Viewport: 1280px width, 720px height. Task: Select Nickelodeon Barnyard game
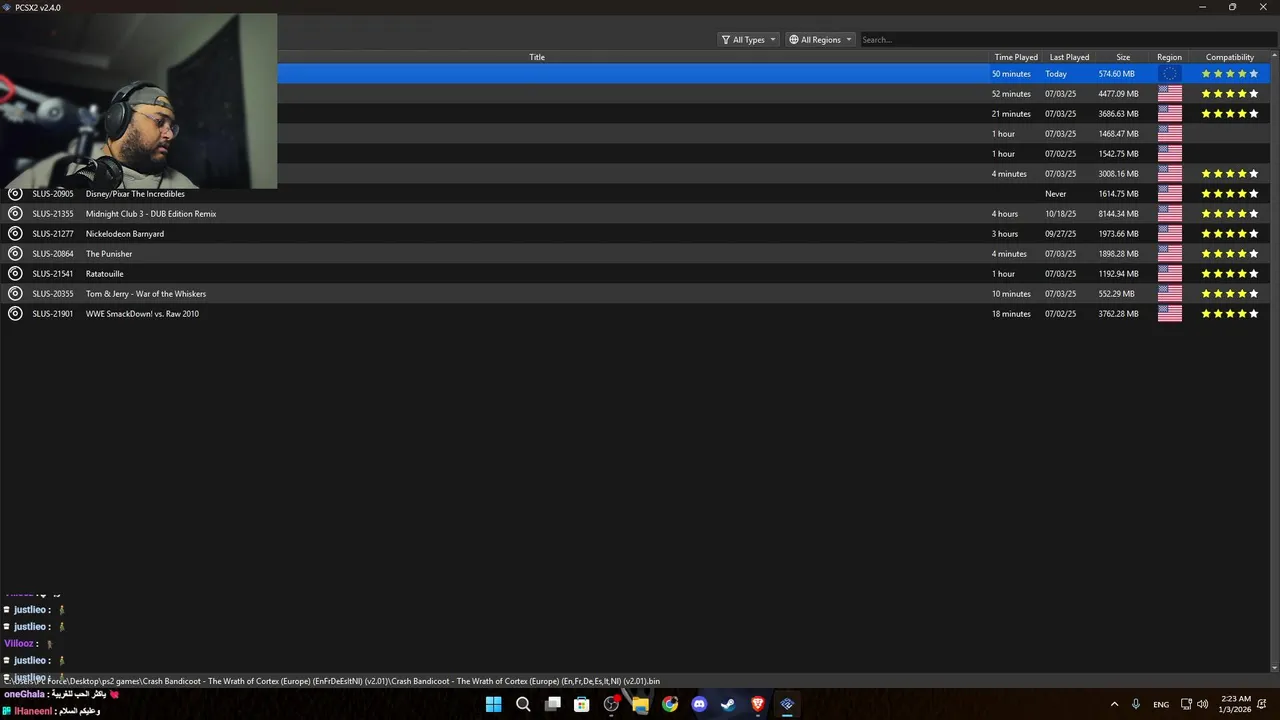125,234
